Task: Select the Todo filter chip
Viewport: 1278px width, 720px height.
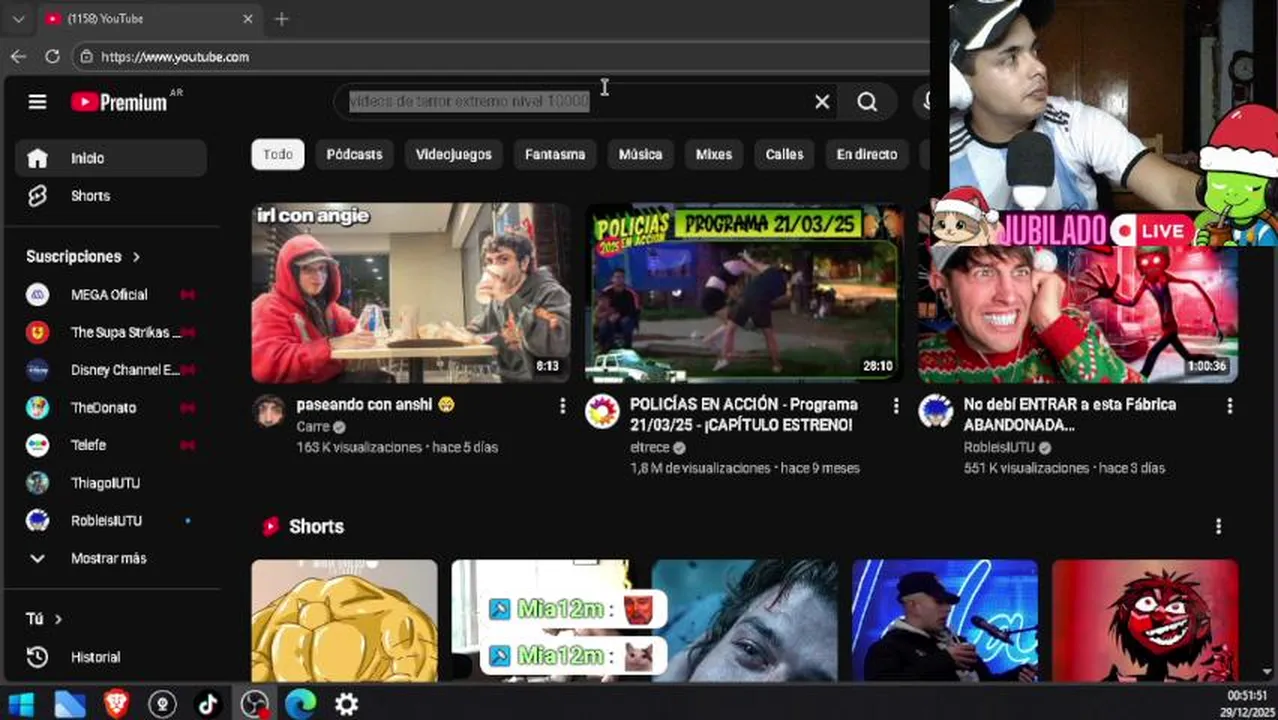Action: (278, 154)
